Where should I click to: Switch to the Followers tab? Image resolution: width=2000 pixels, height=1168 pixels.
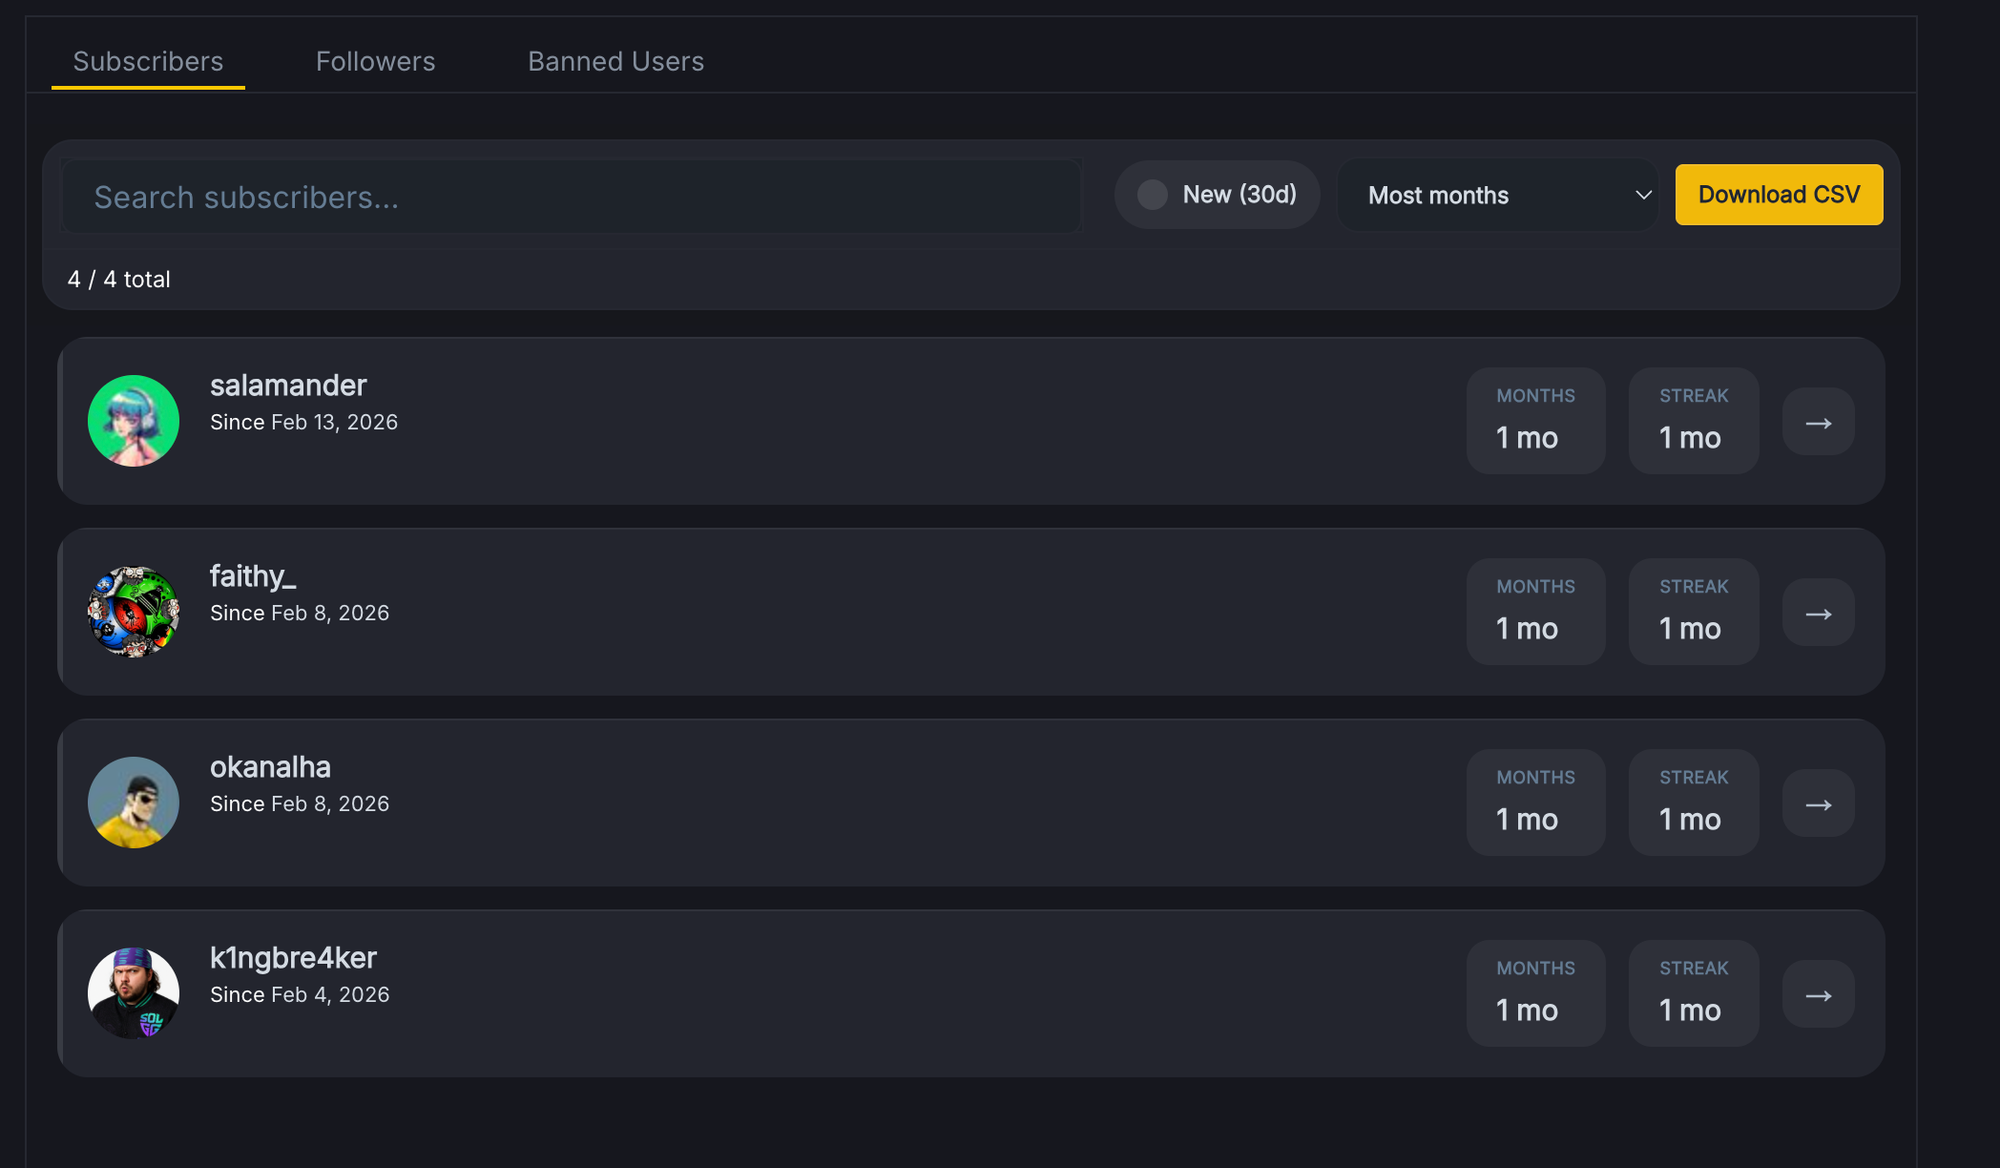[375, 62]
